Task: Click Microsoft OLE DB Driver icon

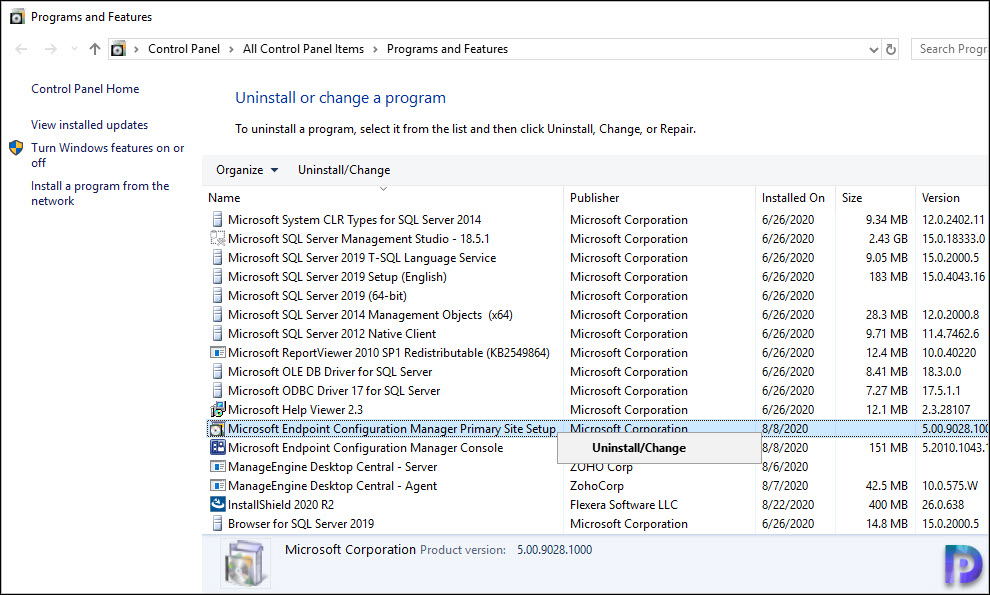Action: pyautogui.click(x=217, y=371)
